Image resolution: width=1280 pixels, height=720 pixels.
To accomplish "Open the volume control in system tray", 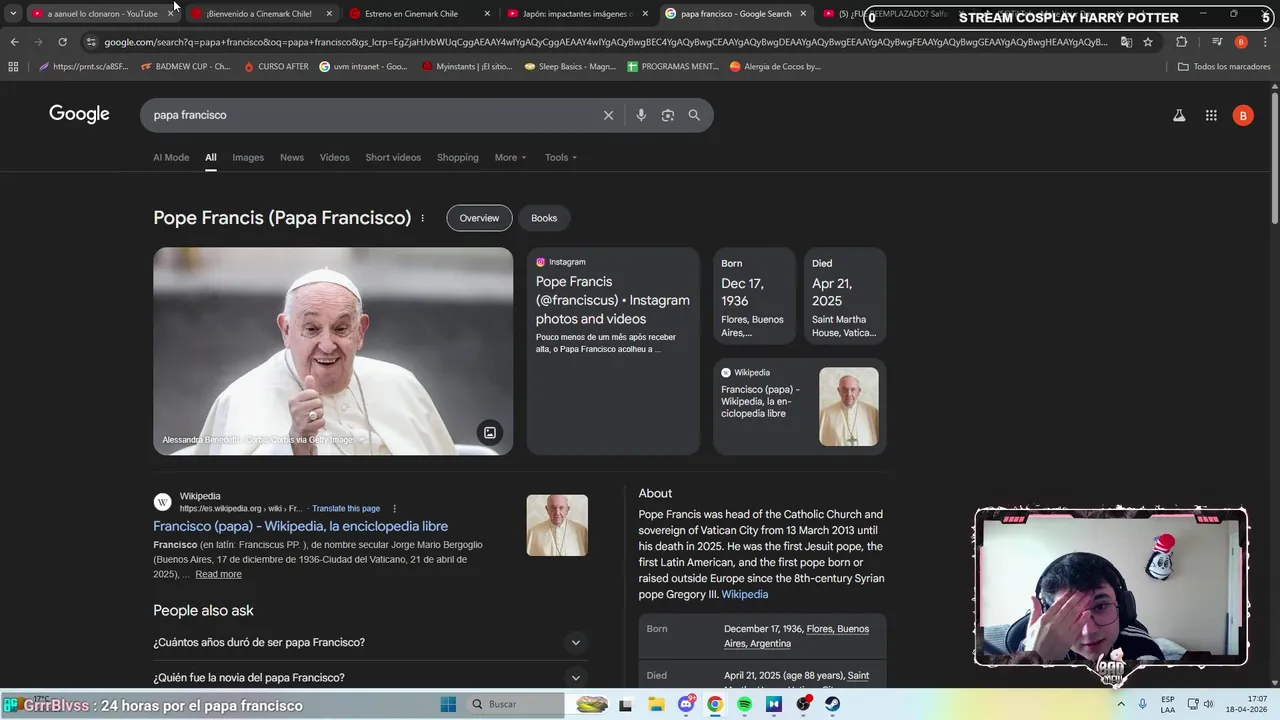I will (1208, 704).
